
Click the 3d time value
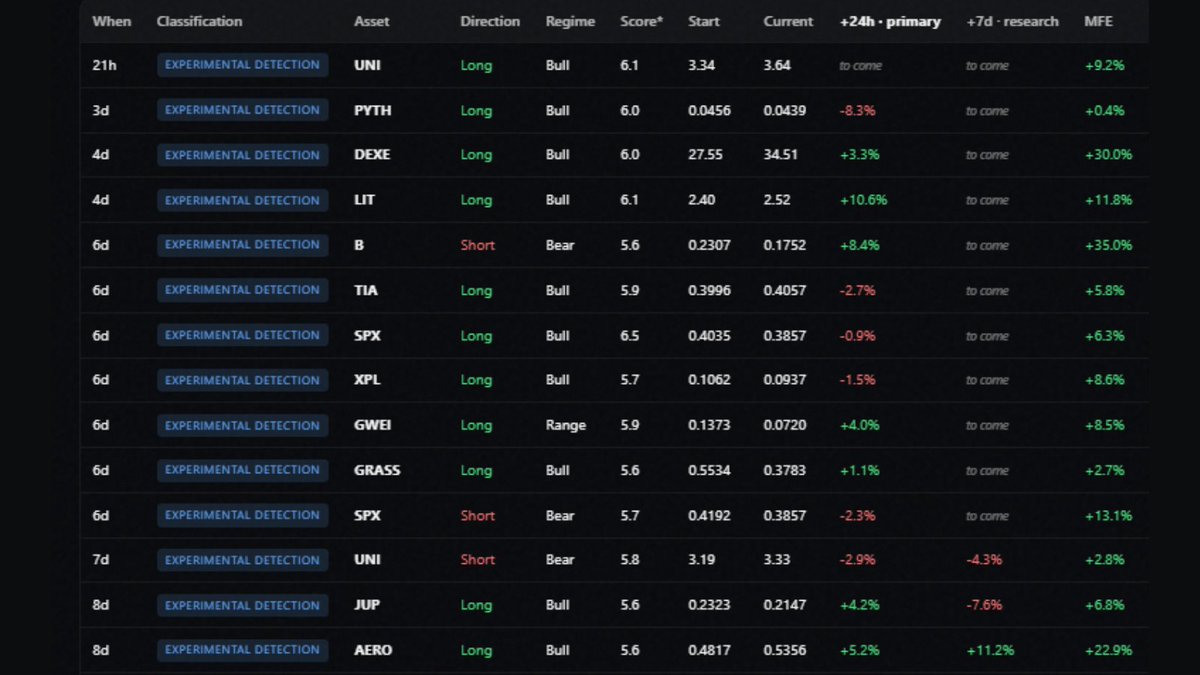[x=100, y=111]
